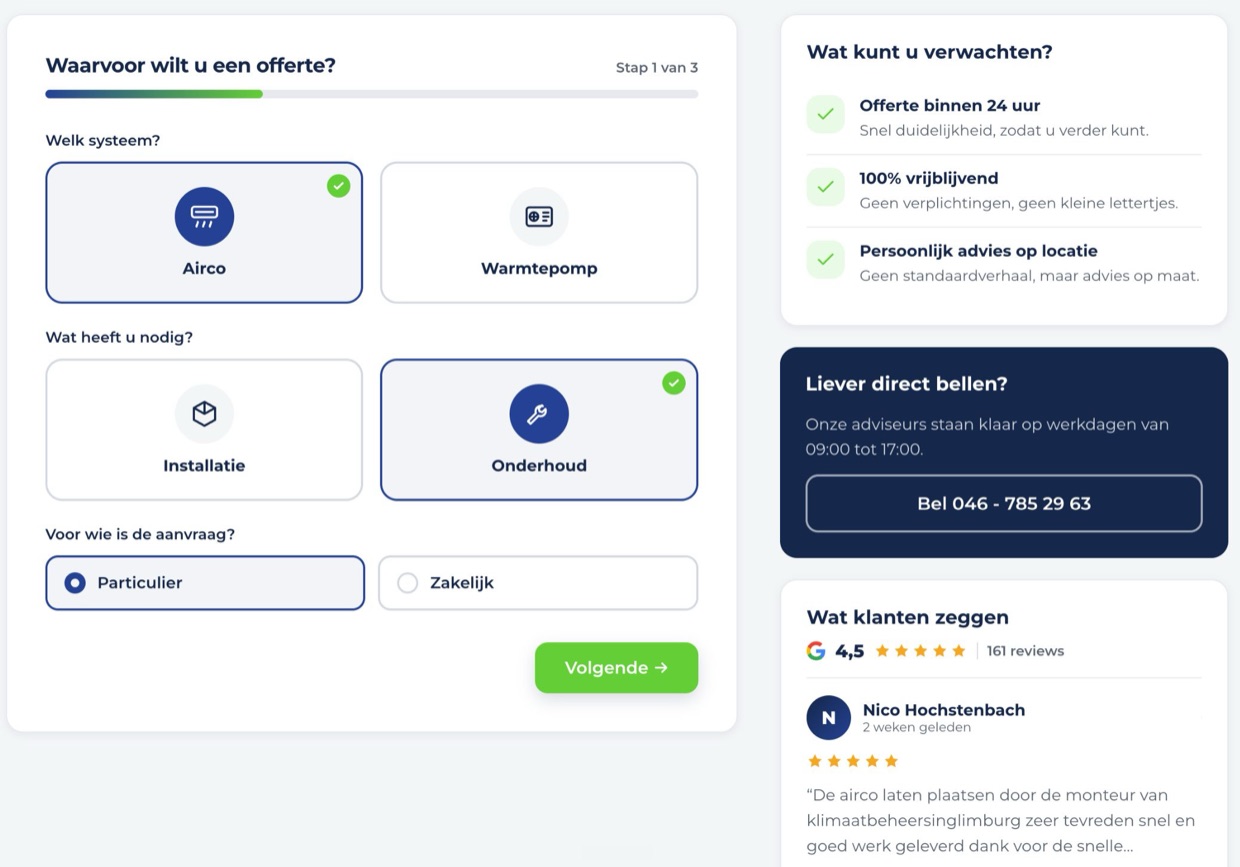
Task: Click the five-star rating next to 4,5
Action: [x=920, y=651]
